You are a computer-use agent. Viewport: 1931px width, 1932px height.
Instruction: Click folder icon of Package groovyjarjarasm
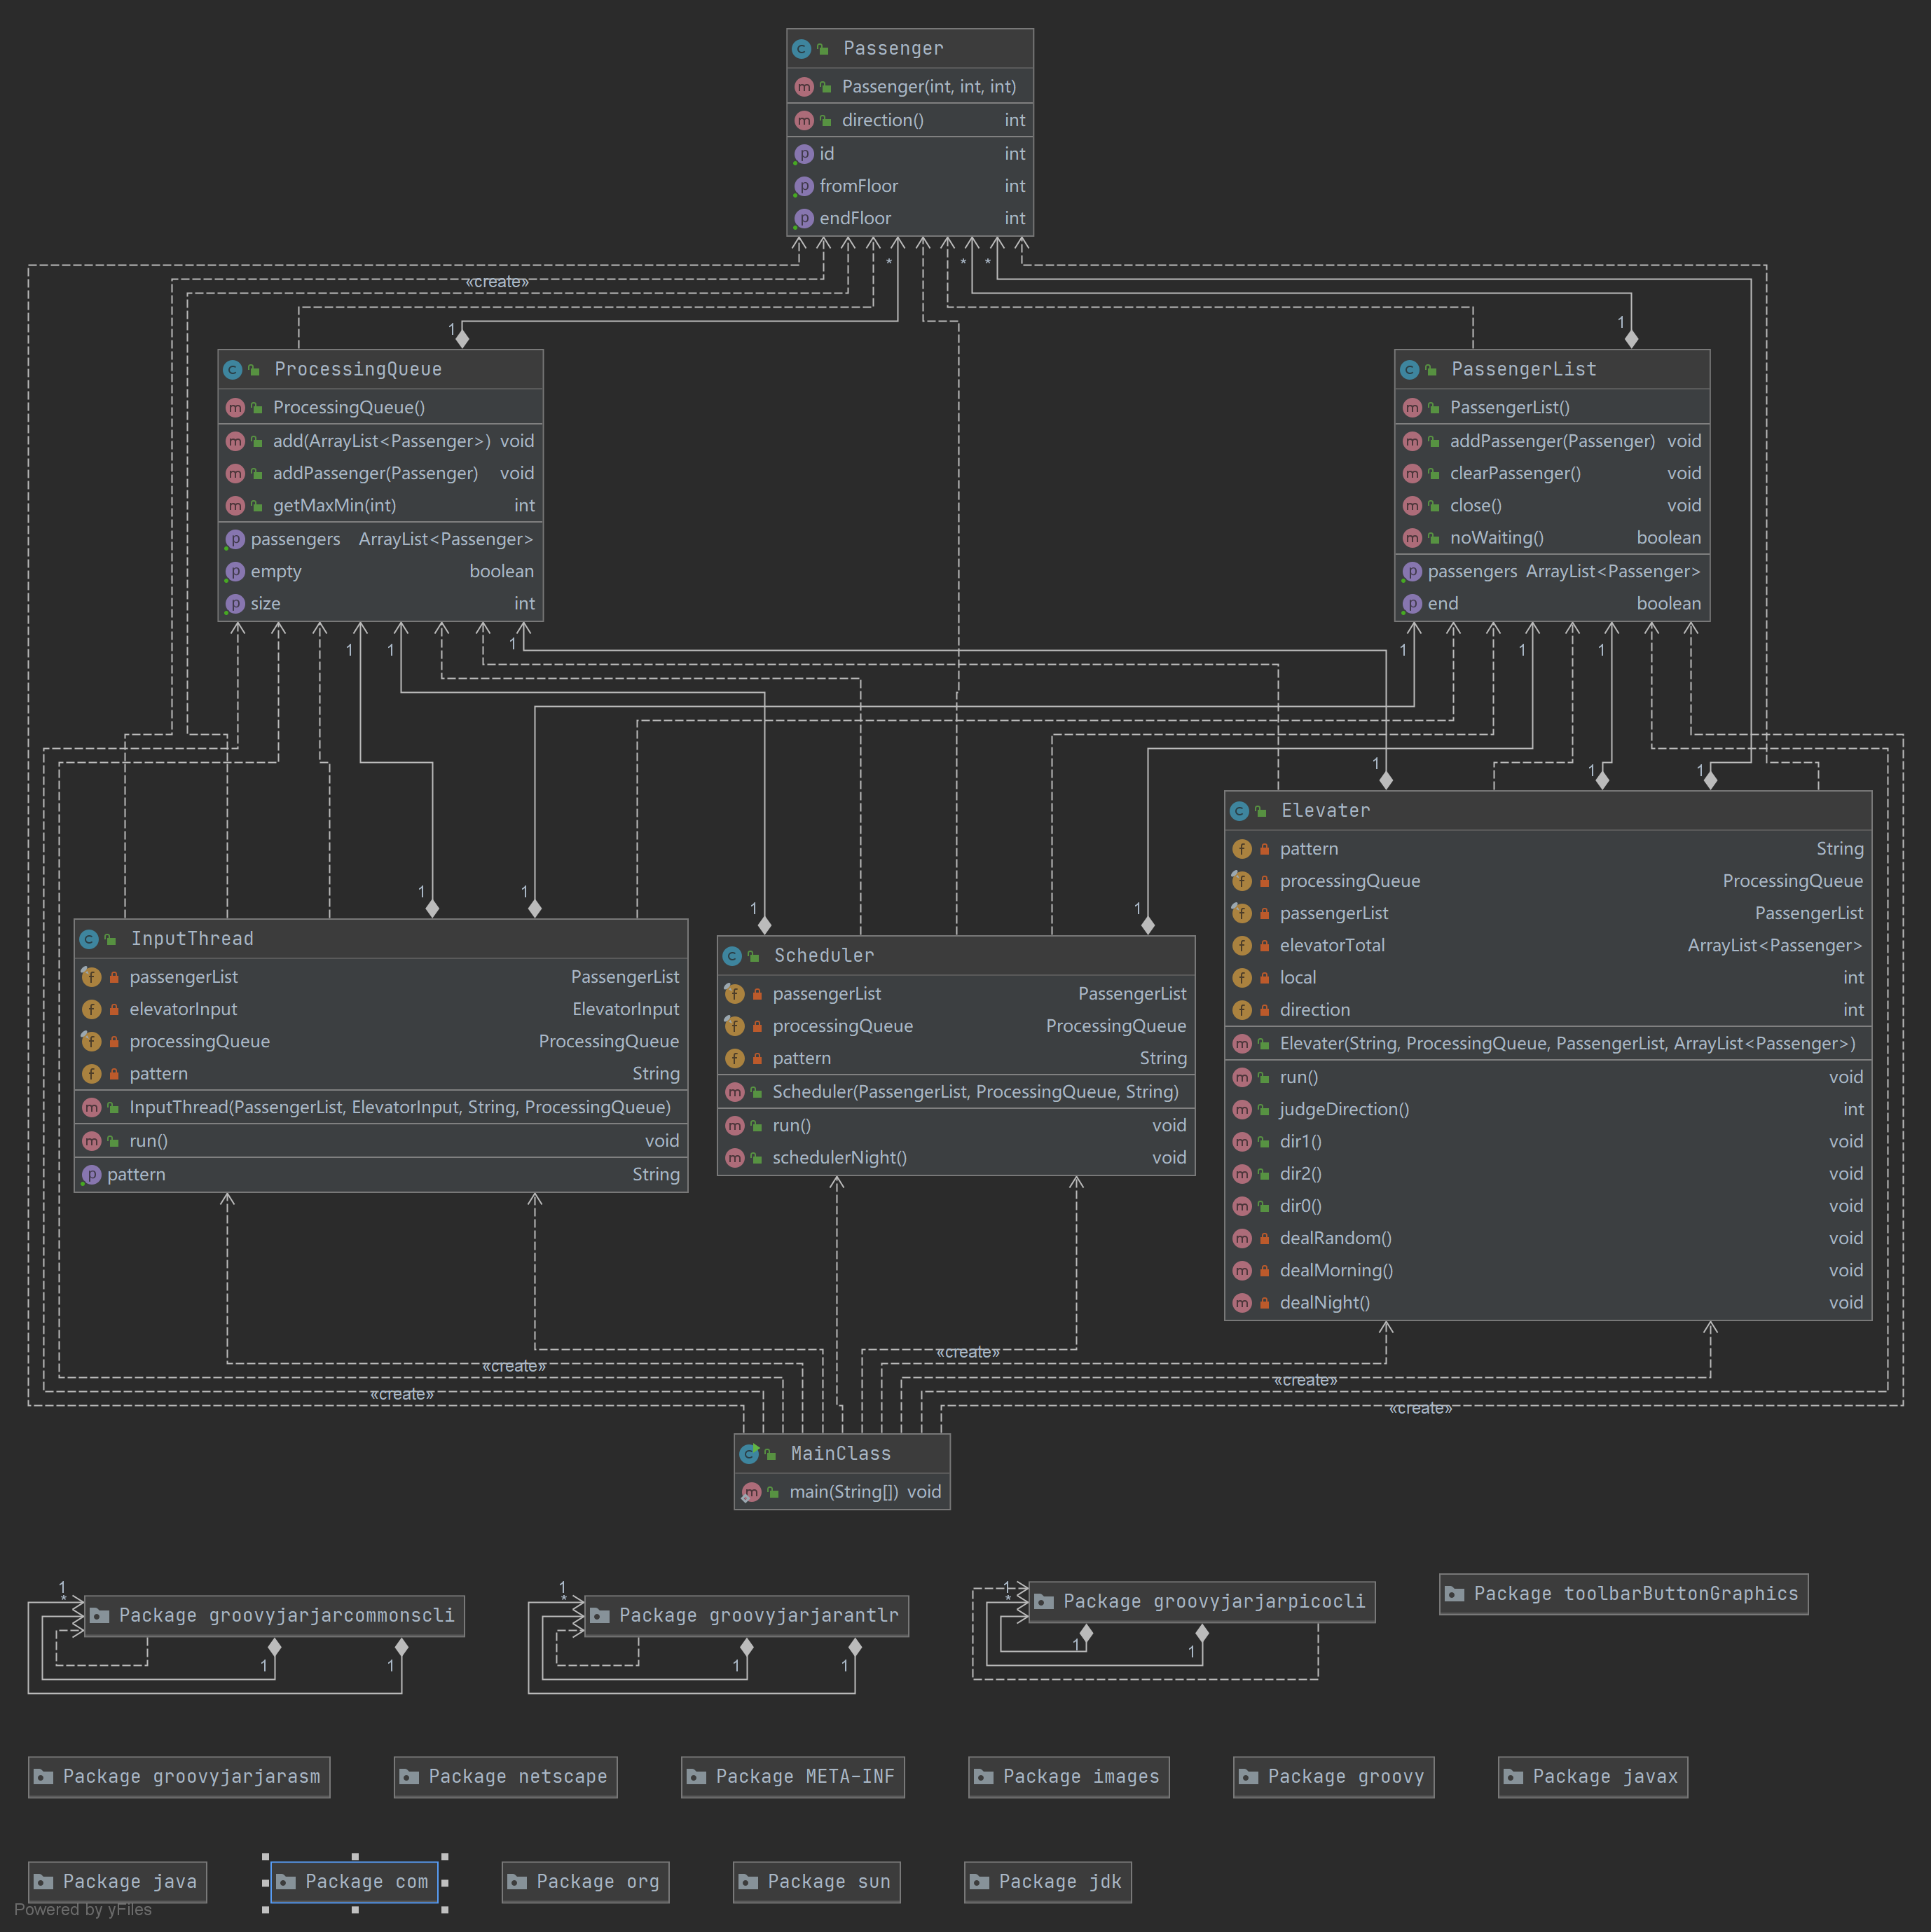point(44,1777)
